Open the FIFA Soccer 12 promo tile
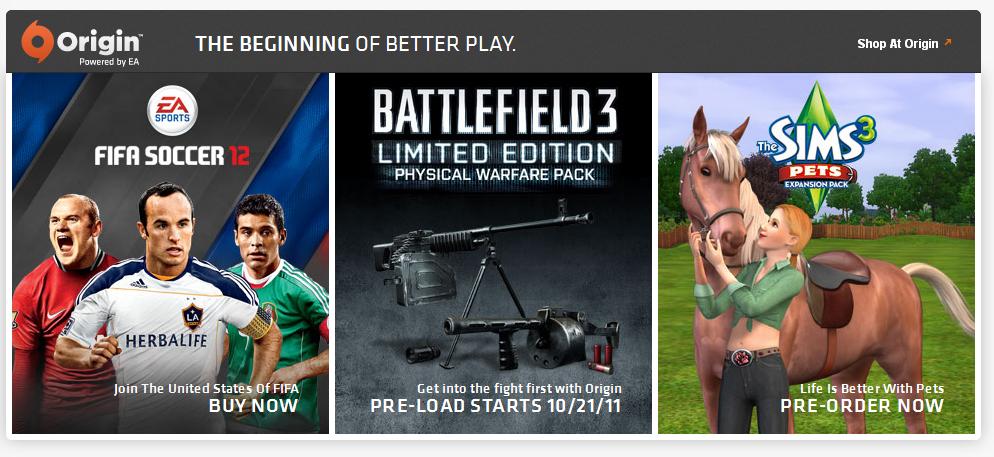 pos(171,254)
